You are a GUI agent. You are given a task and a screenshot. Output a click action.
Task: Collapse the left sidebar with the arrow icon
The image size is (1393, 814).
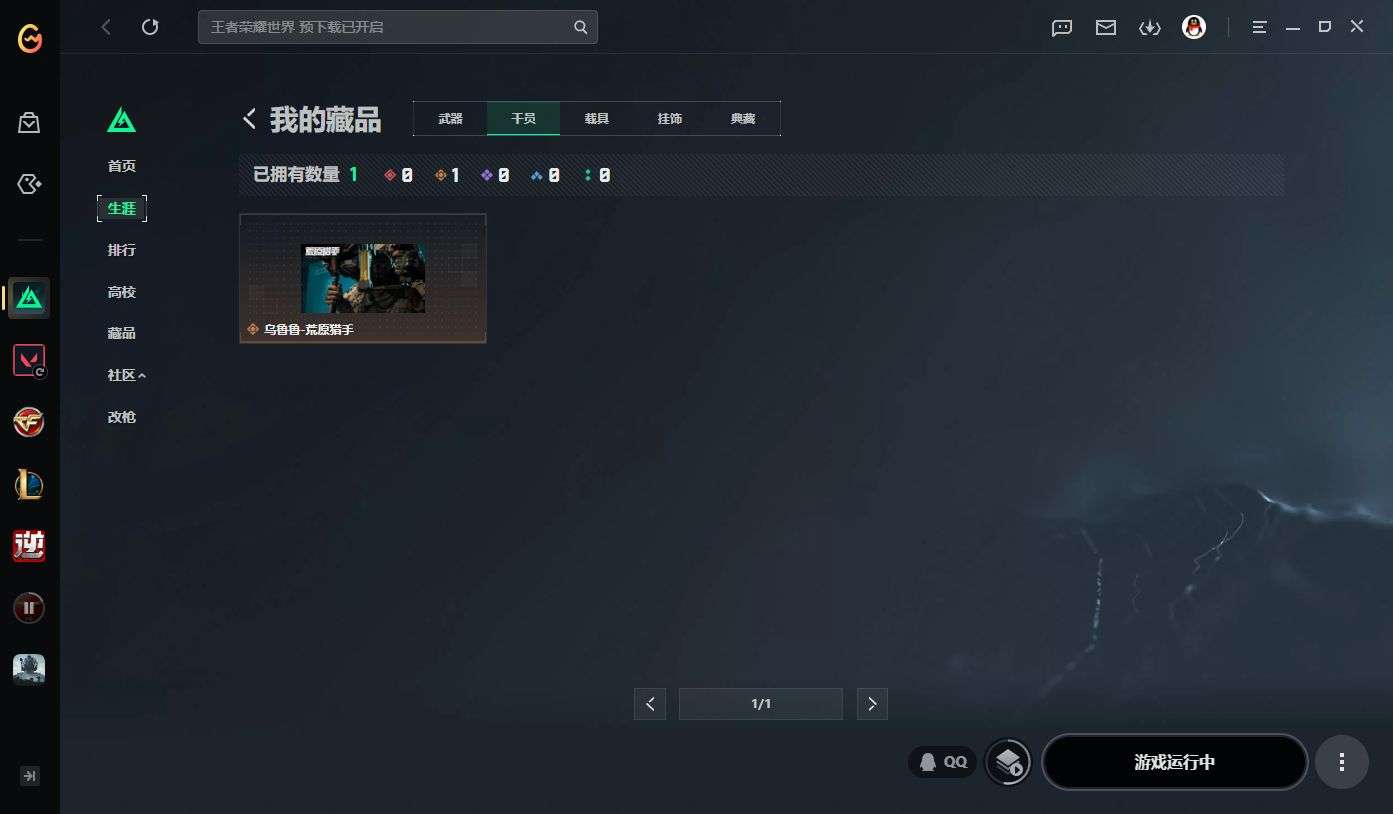coord(30,775)
